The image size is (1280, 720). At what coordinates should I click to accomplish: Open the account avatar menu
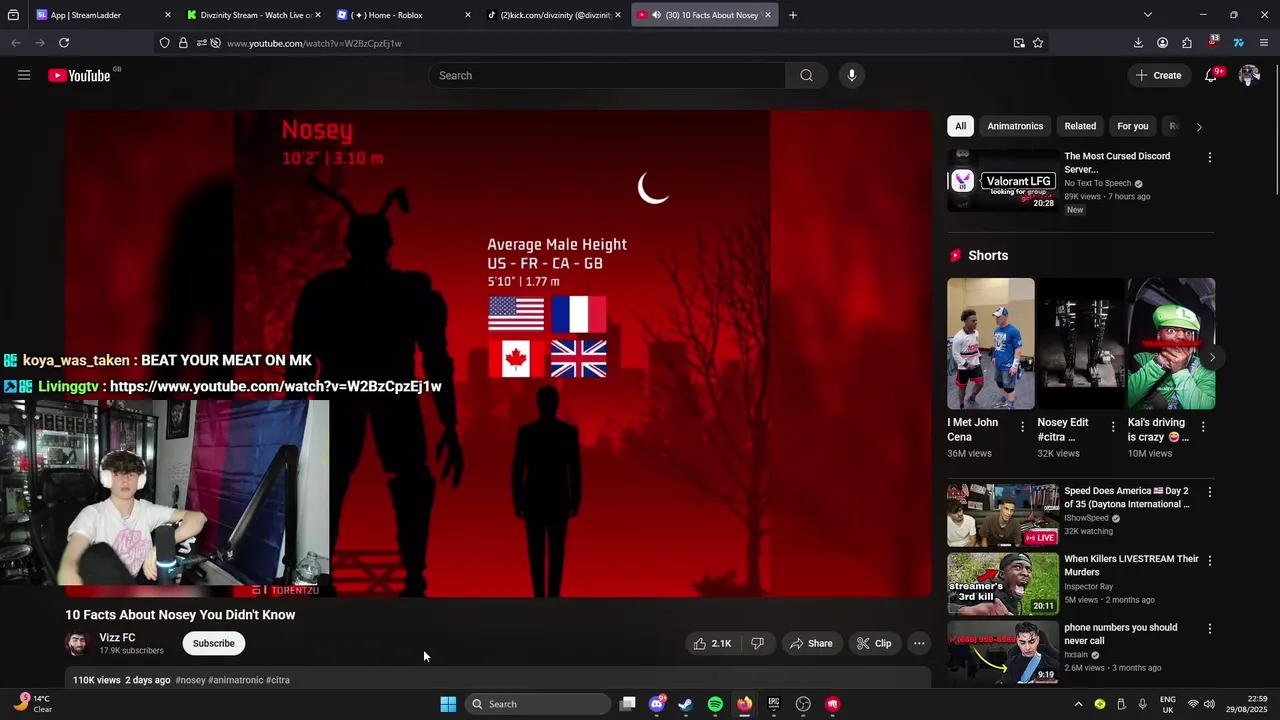point(1249,75)
